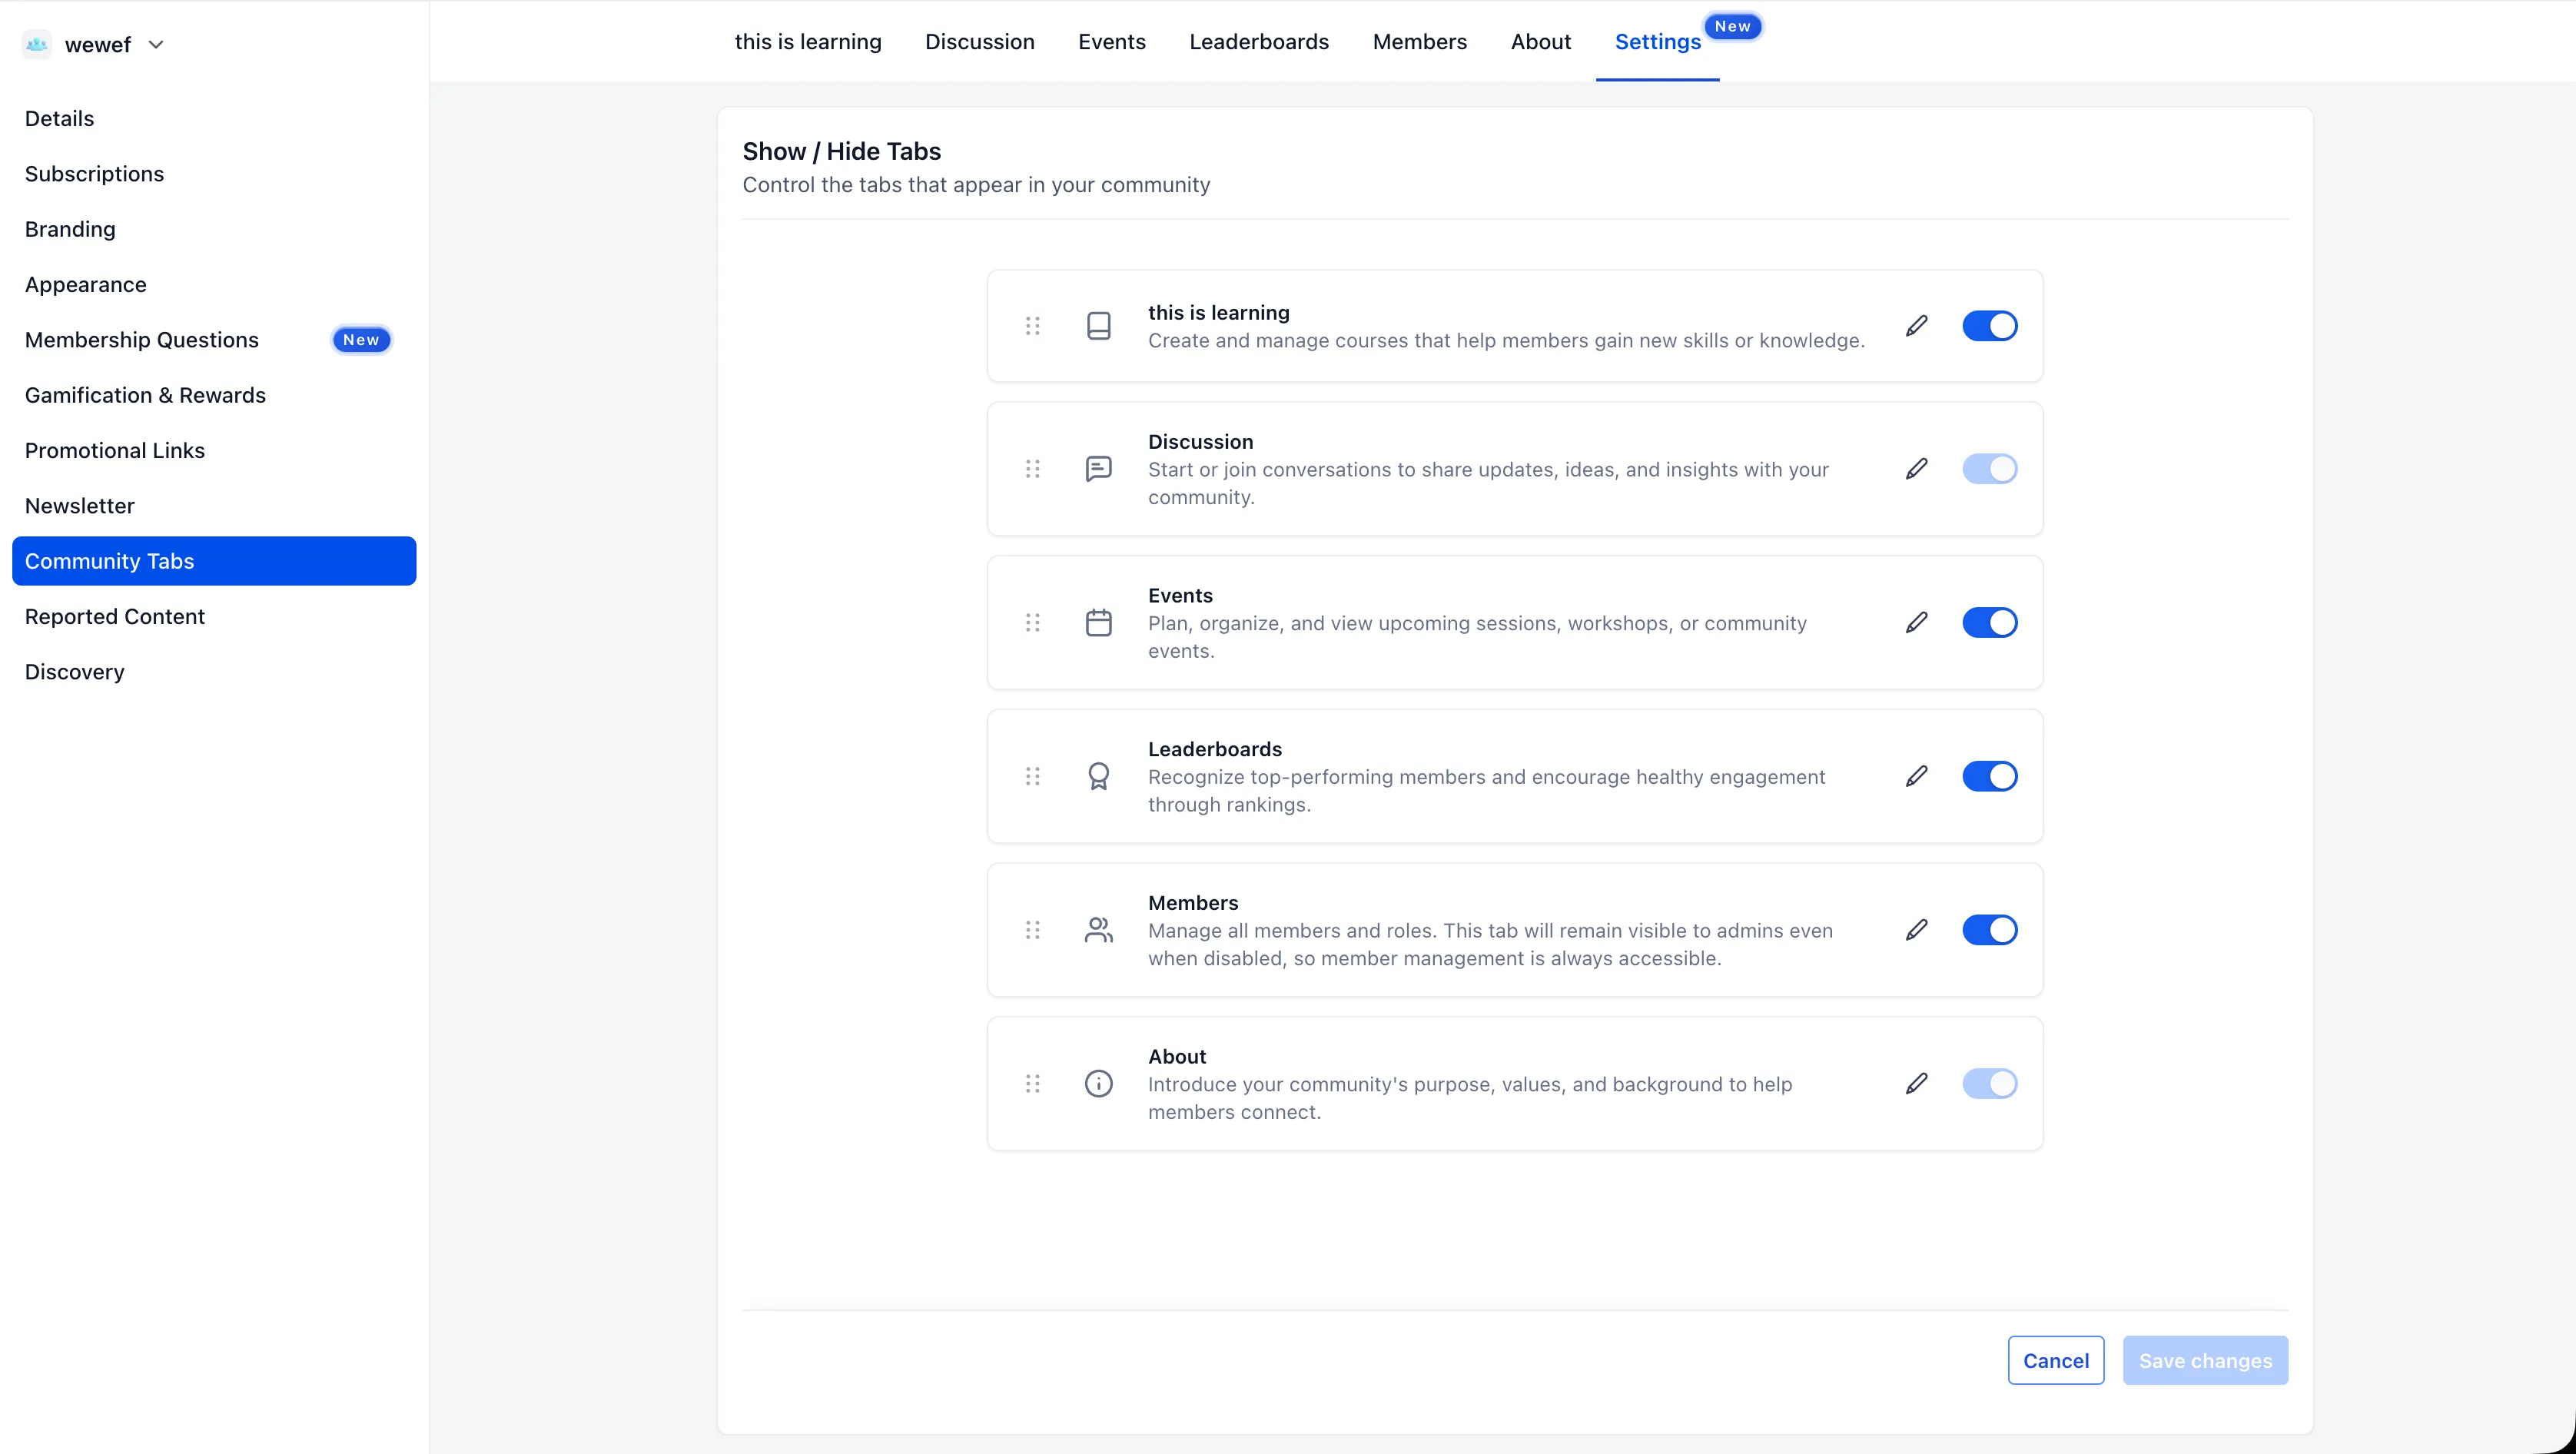Screen dimensions: 2576x1454
Task: Go to Newsletter settings
Action: [x=214, y=506]
